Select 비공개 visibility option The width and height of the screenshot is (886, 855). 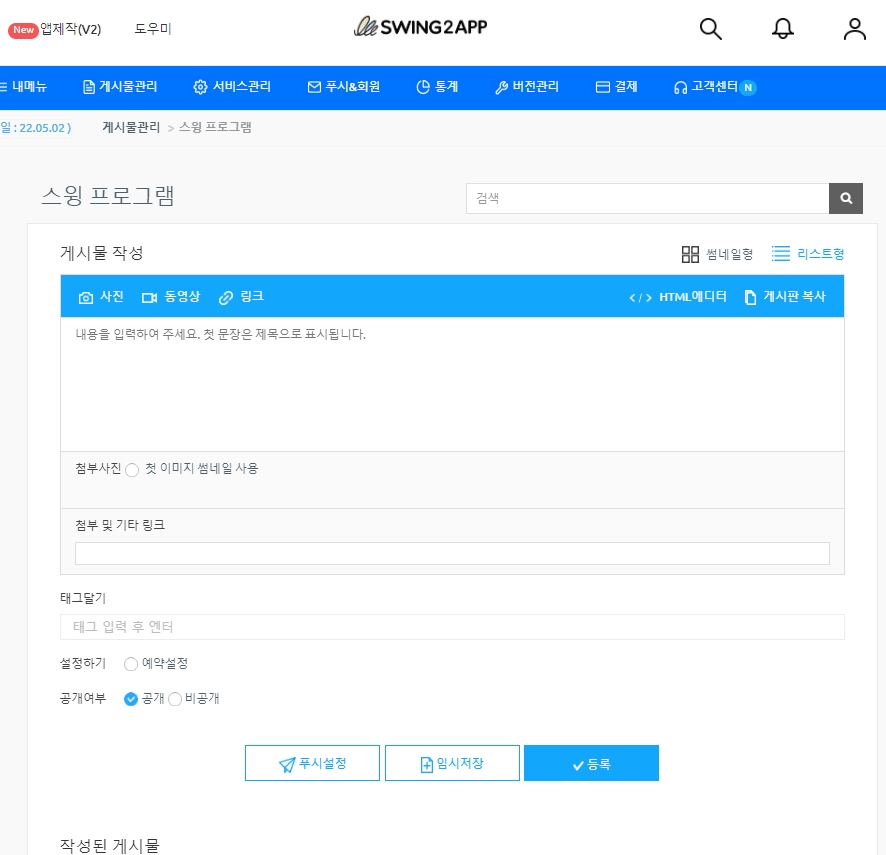pos(175,699)
